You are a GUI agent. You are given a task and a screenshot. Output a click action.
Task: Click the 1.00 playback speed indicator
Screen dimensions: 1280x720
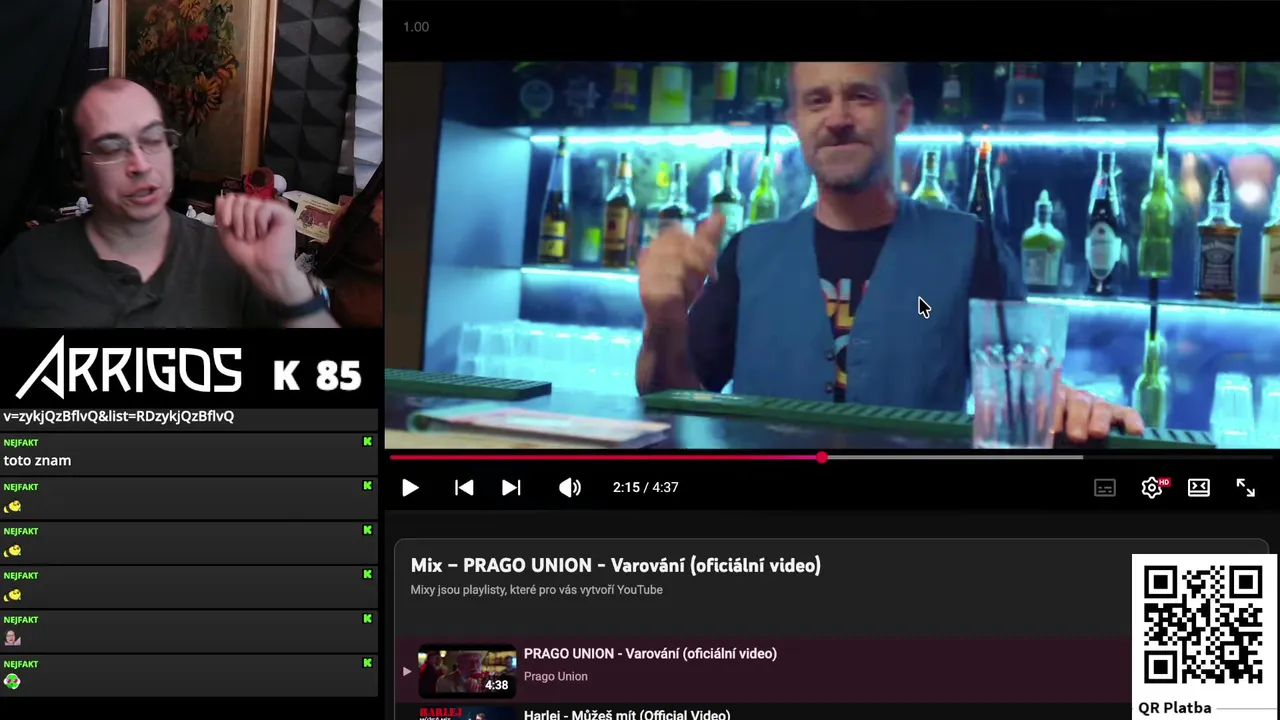(416, 27)
